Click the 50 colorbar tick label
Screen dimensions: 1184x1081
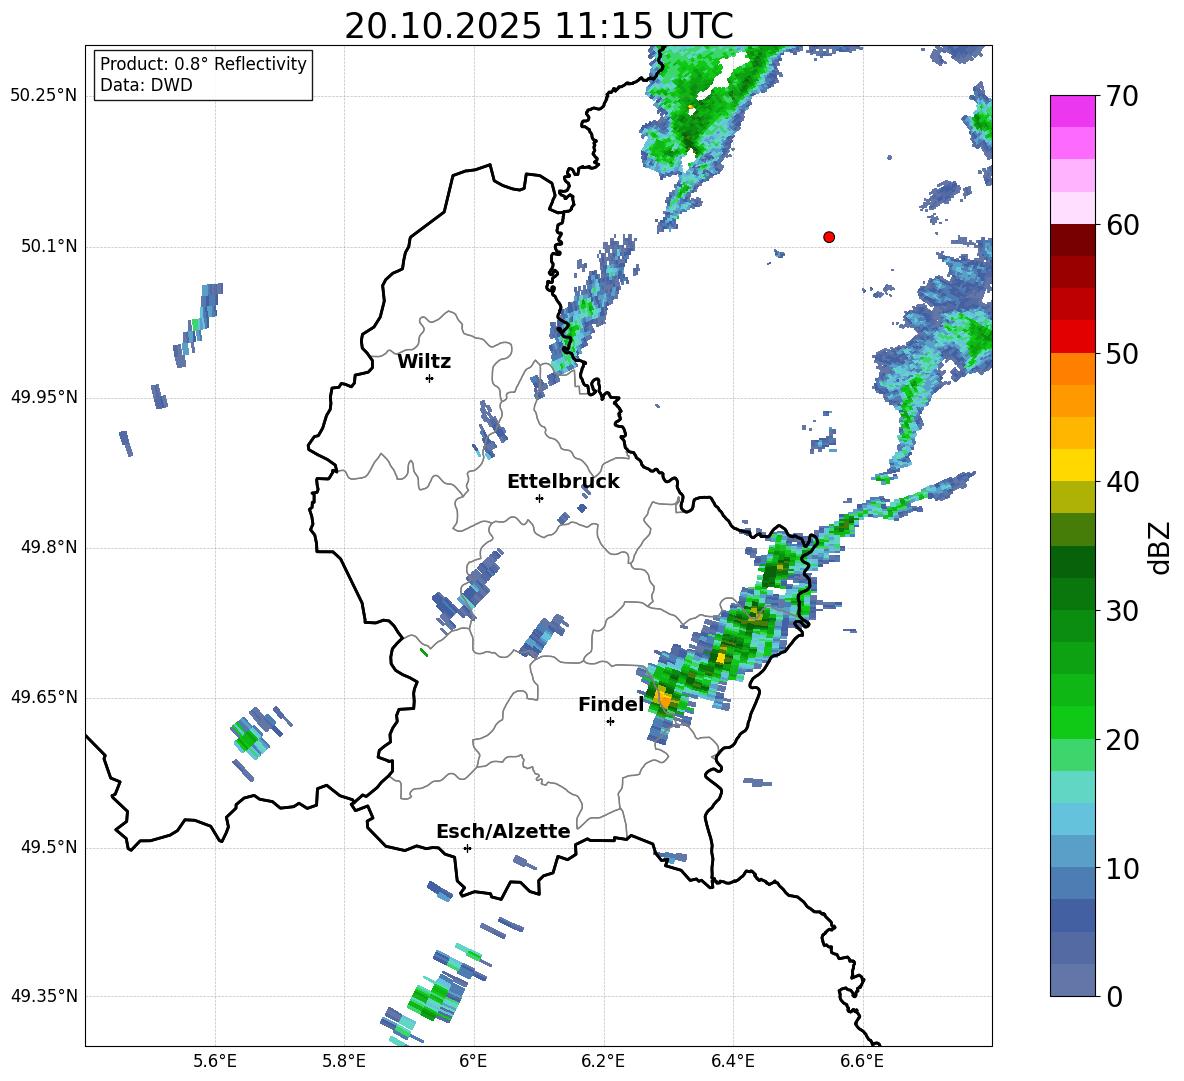[x=1122, y=354]
